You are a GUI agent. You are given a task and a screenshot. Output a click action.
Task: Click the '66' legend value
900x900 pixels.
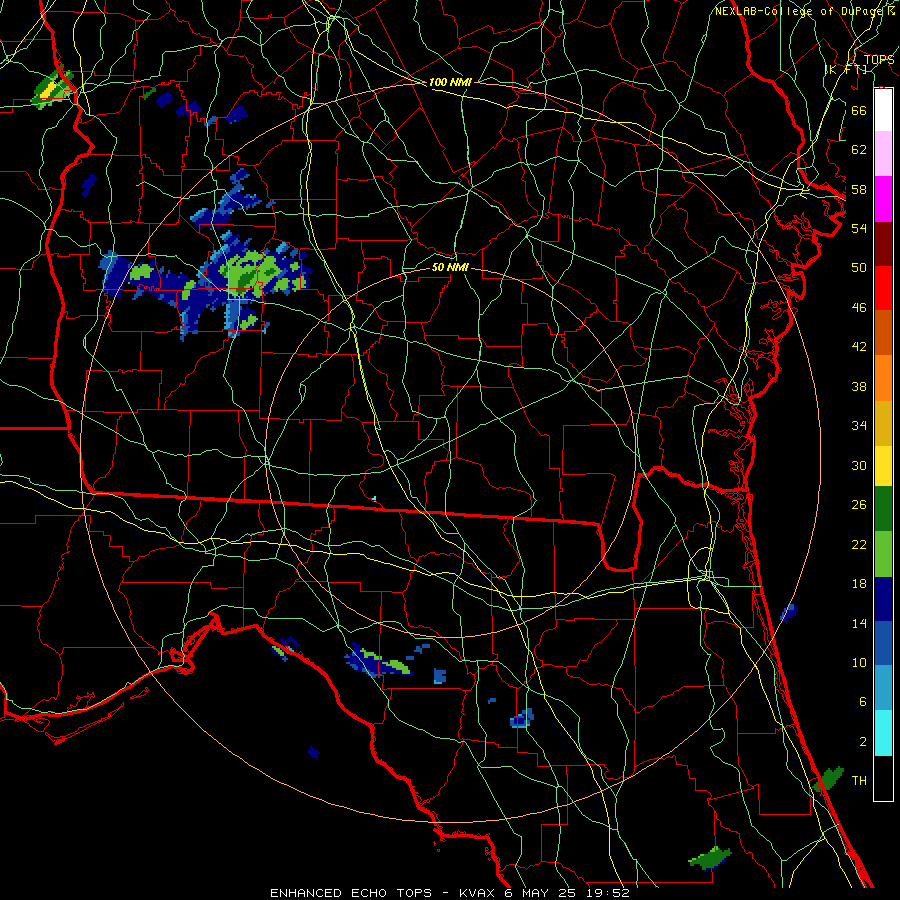[859, 110]
